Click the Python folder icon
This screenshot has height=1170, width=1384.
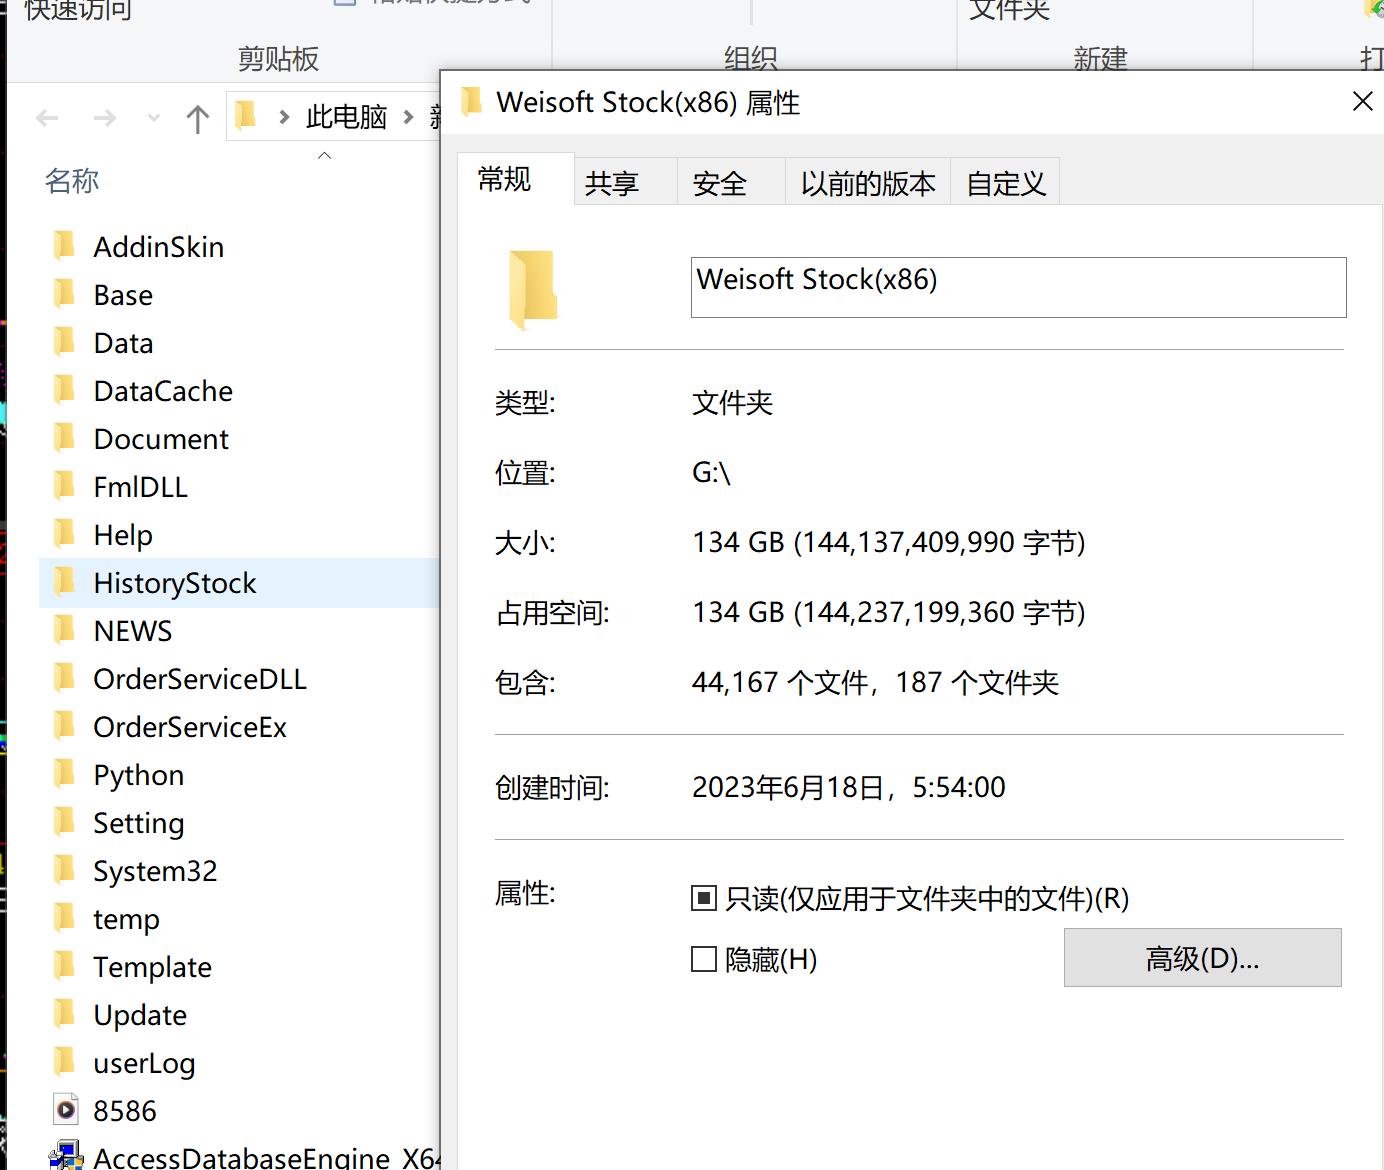(x=64, y=773)
